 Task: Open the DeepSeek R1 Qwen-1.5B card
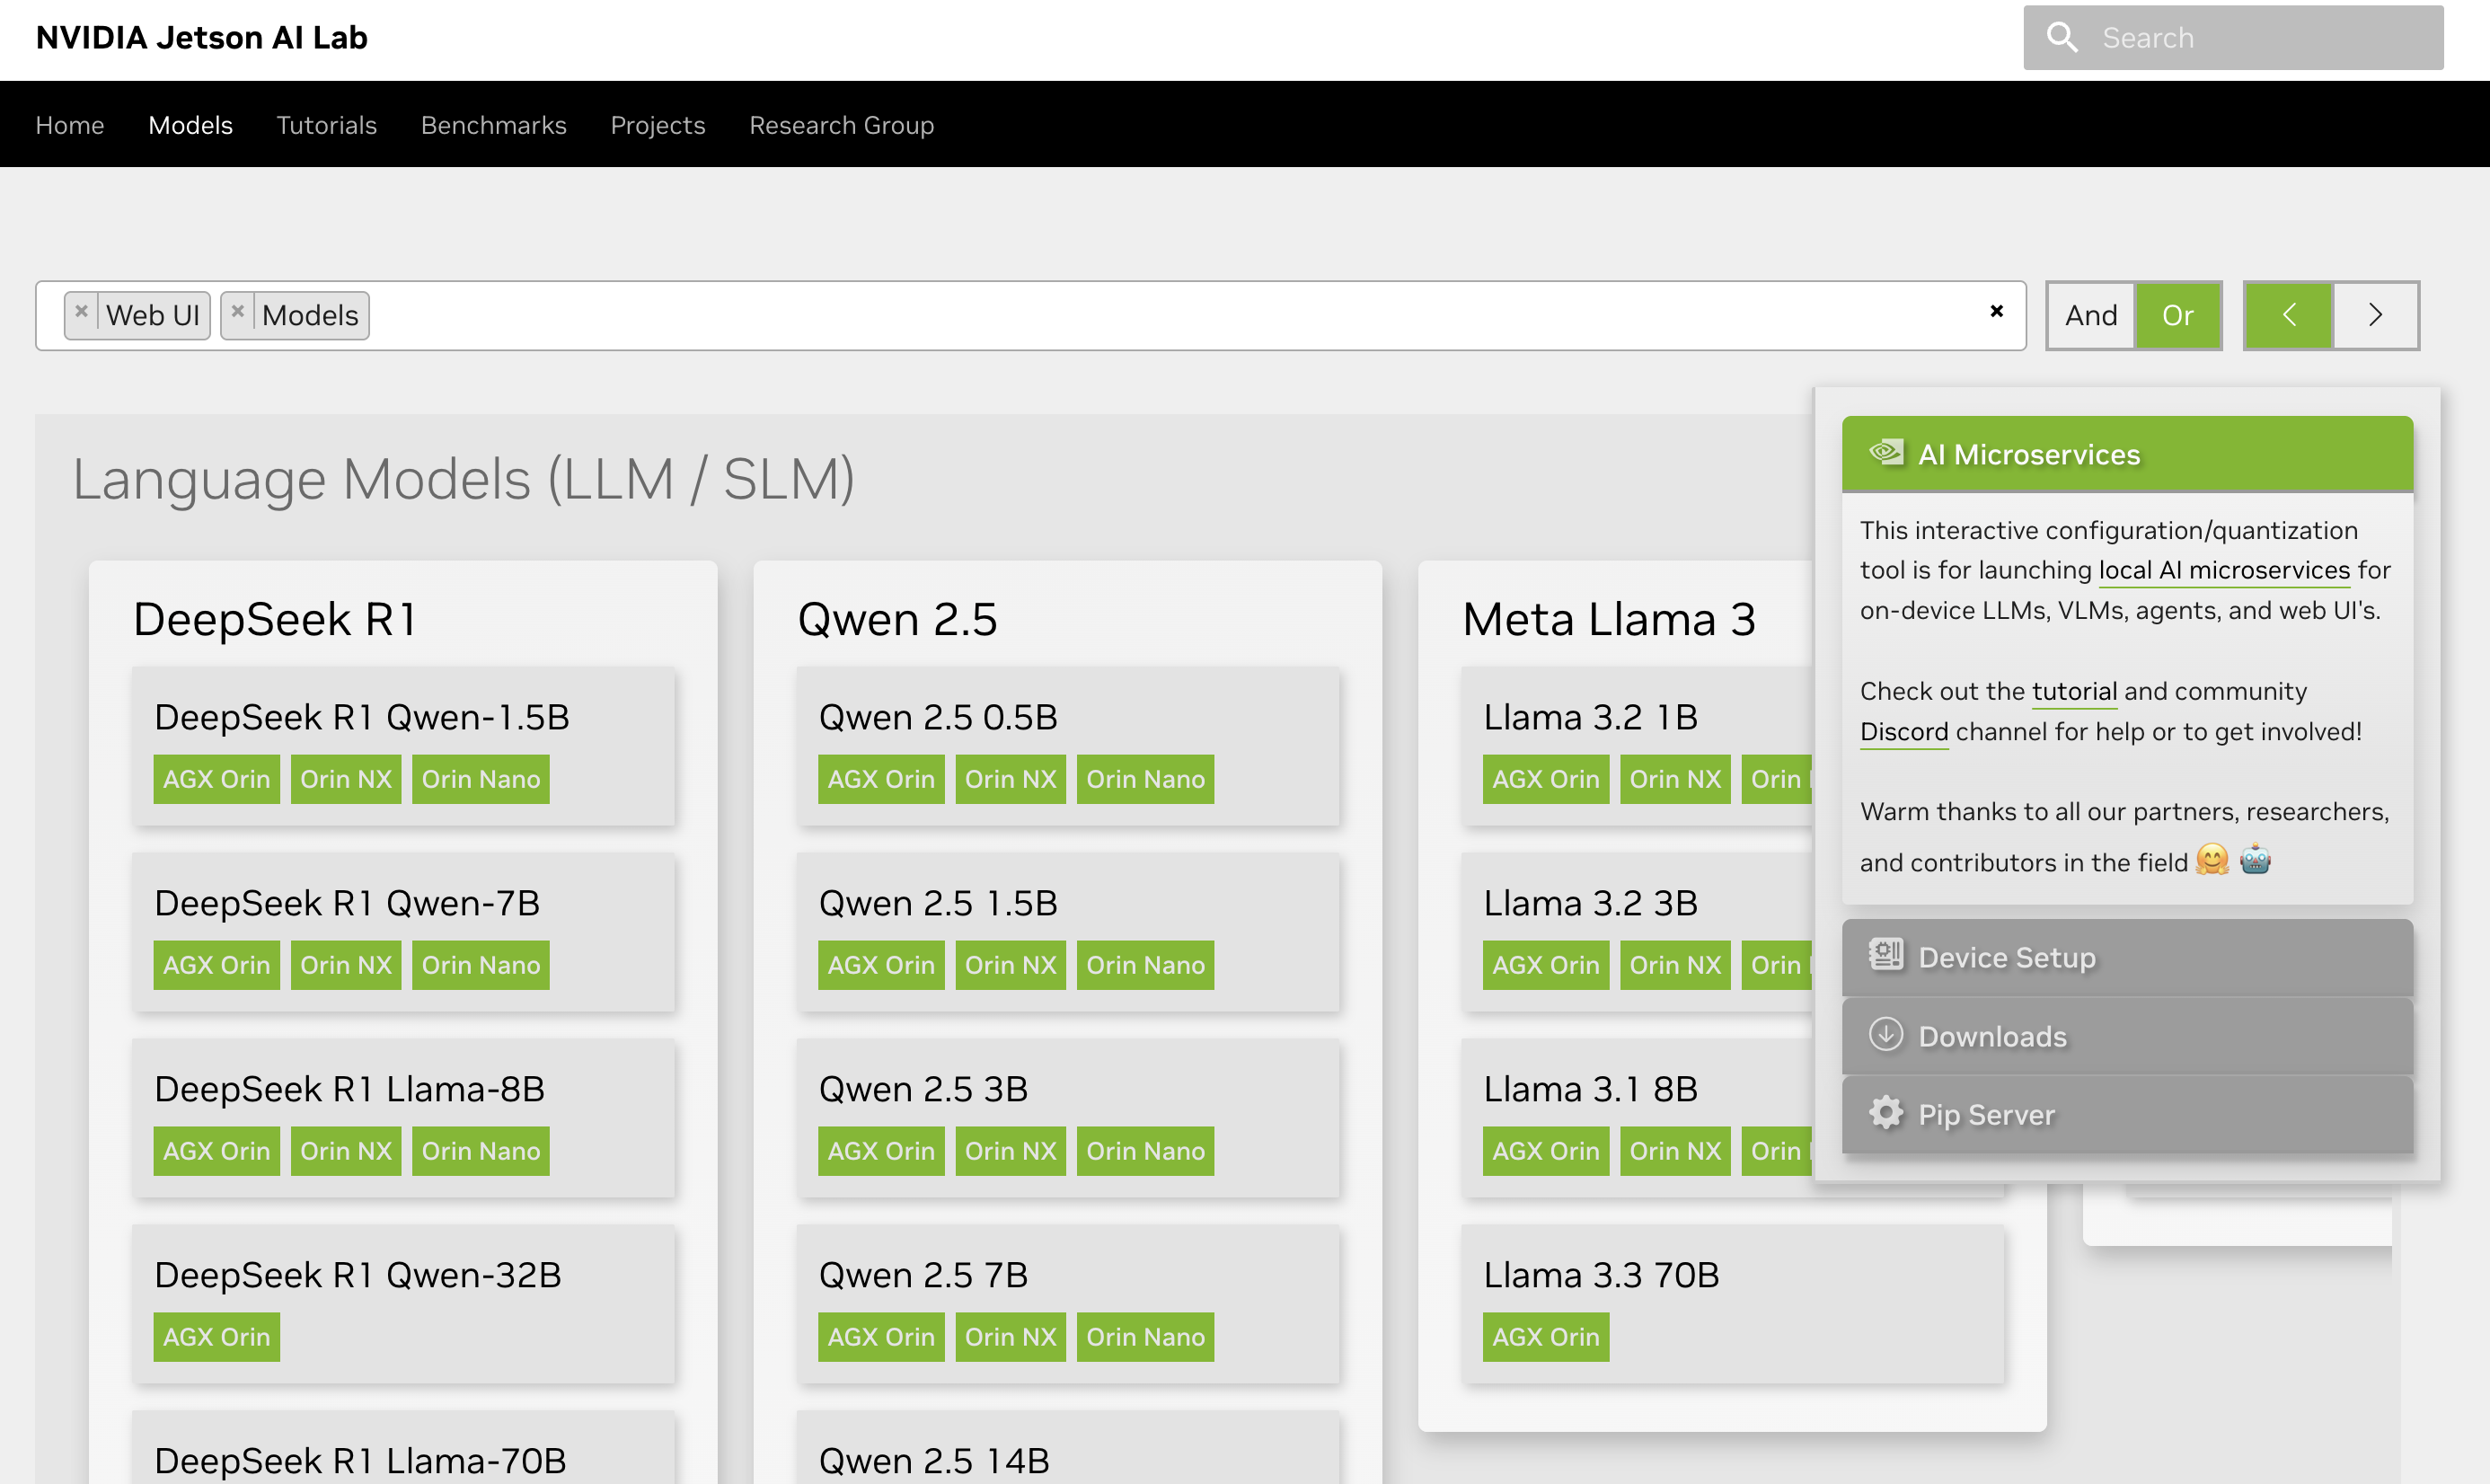(403, 746)
